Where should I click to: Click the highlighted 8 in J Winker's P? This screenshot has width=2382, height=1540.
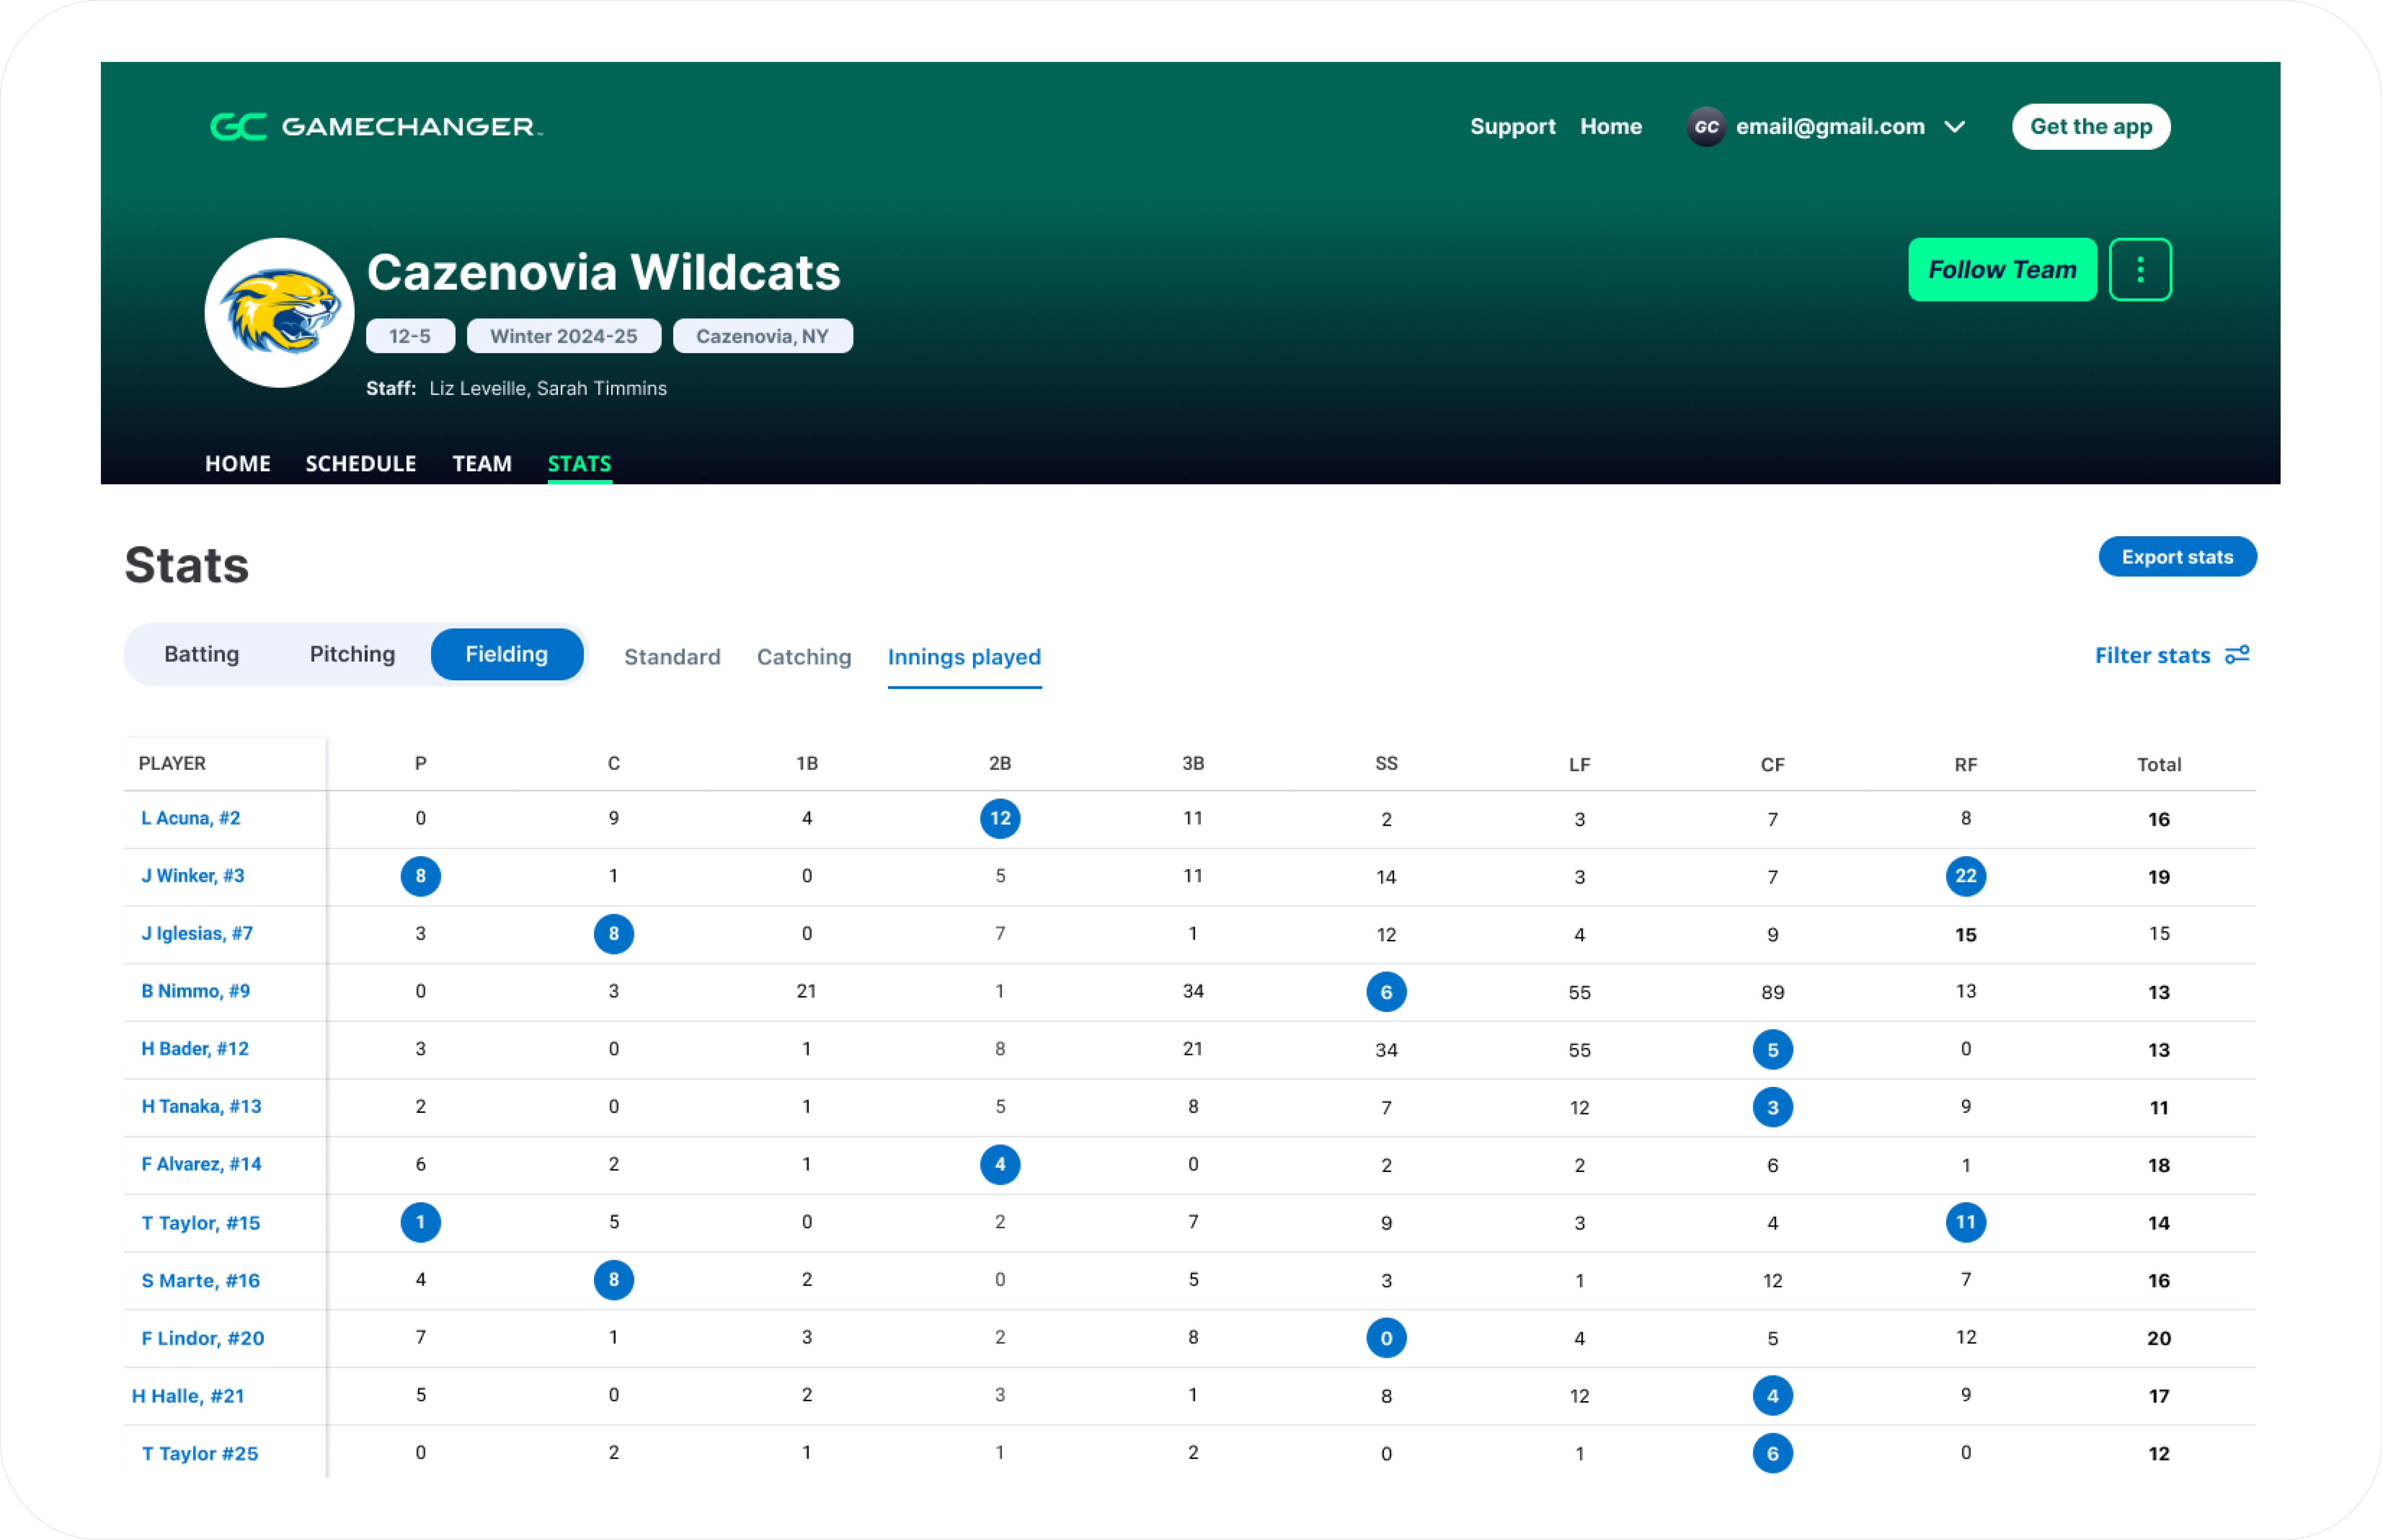pyautogui.click(x=421, y=876)
